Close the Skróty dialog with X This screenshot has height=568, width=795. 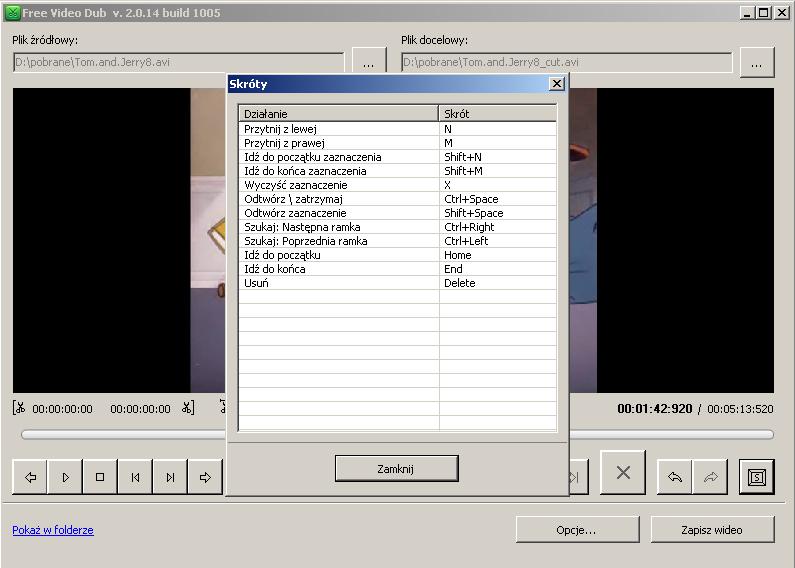click(557, 84)
